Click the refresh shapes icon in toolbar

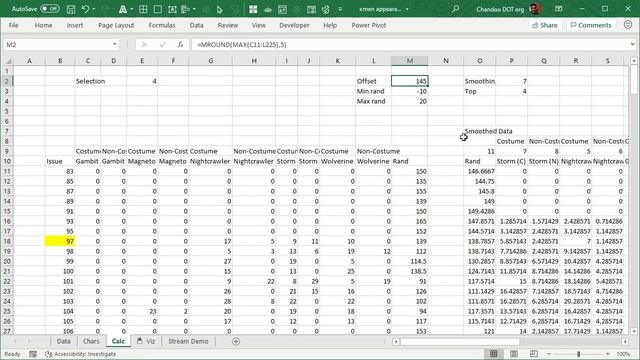point(326,9)
